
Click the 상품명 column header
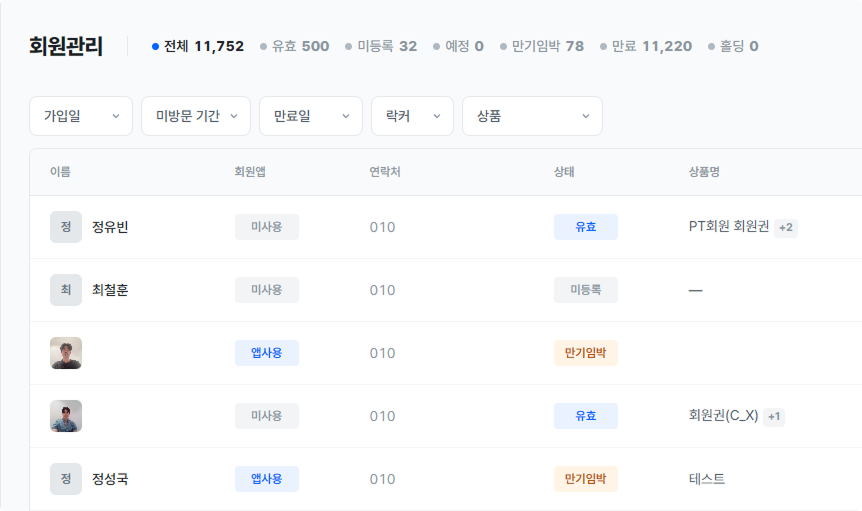(704, 172)
